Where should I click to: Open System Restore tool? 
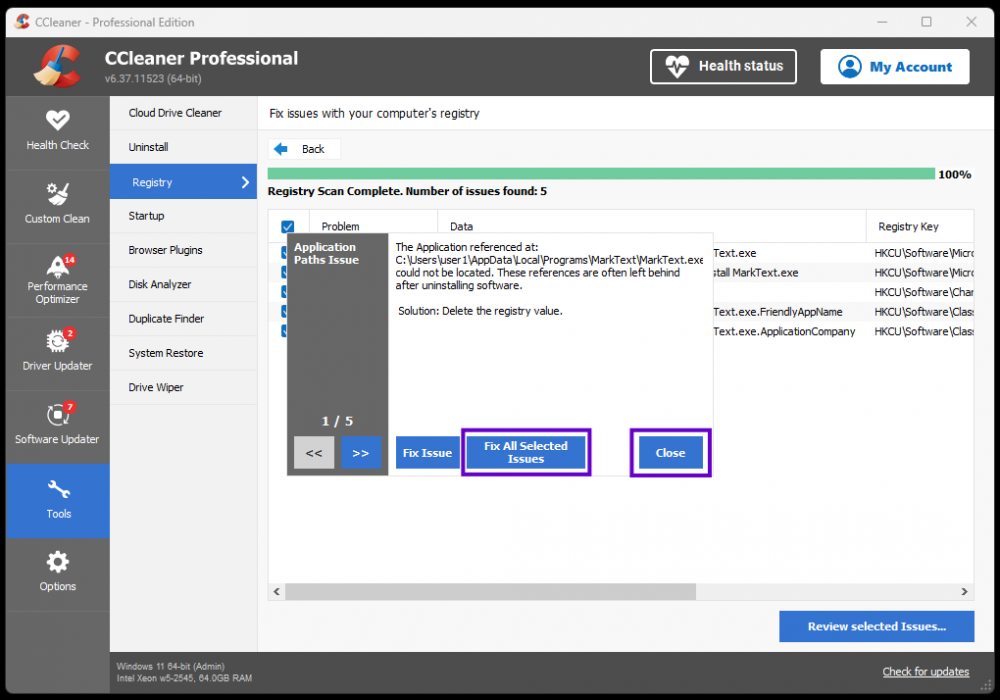[x=183, y=353]
